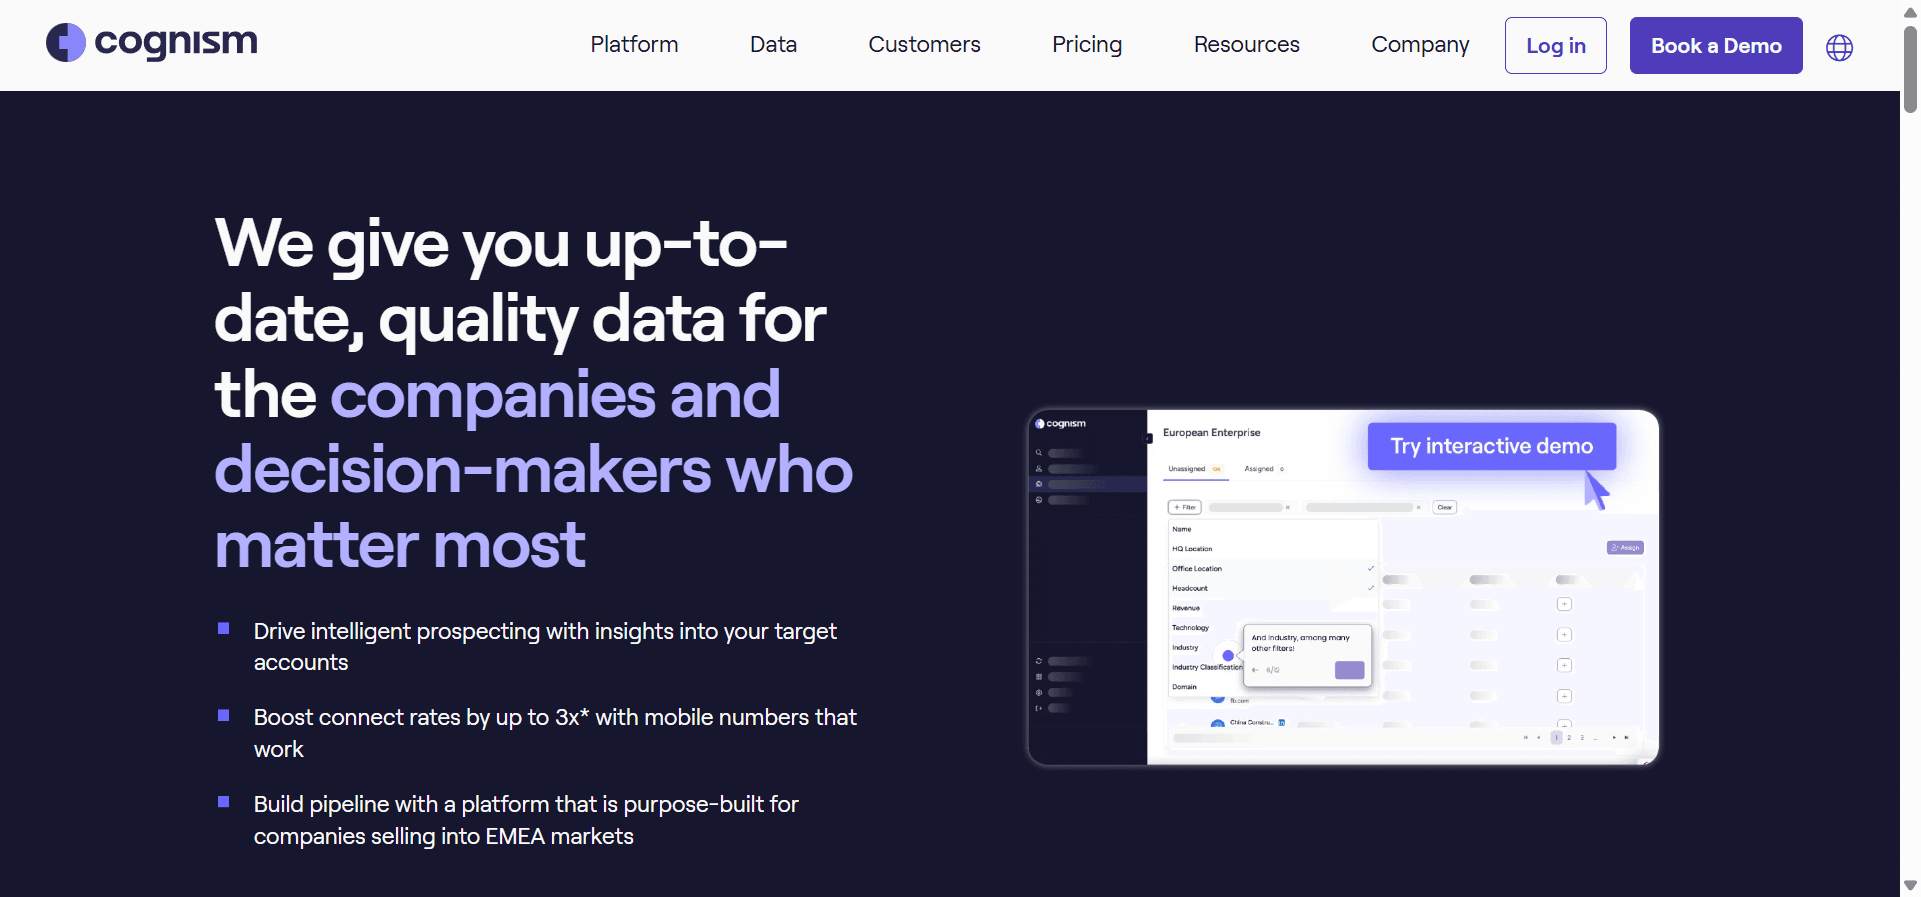The height and width of the screenshot is (897, 1921).
Task: Uncheck the Headcount filter checkmark
Action: 1370,588
